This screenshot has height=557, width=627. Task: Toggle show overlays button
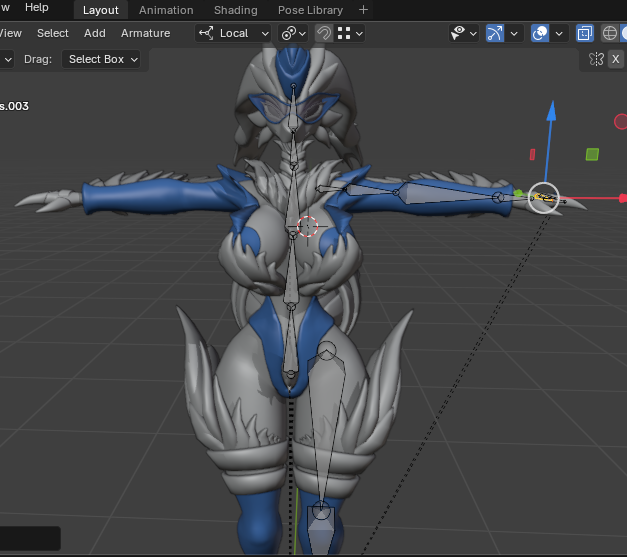click(540, 33)
